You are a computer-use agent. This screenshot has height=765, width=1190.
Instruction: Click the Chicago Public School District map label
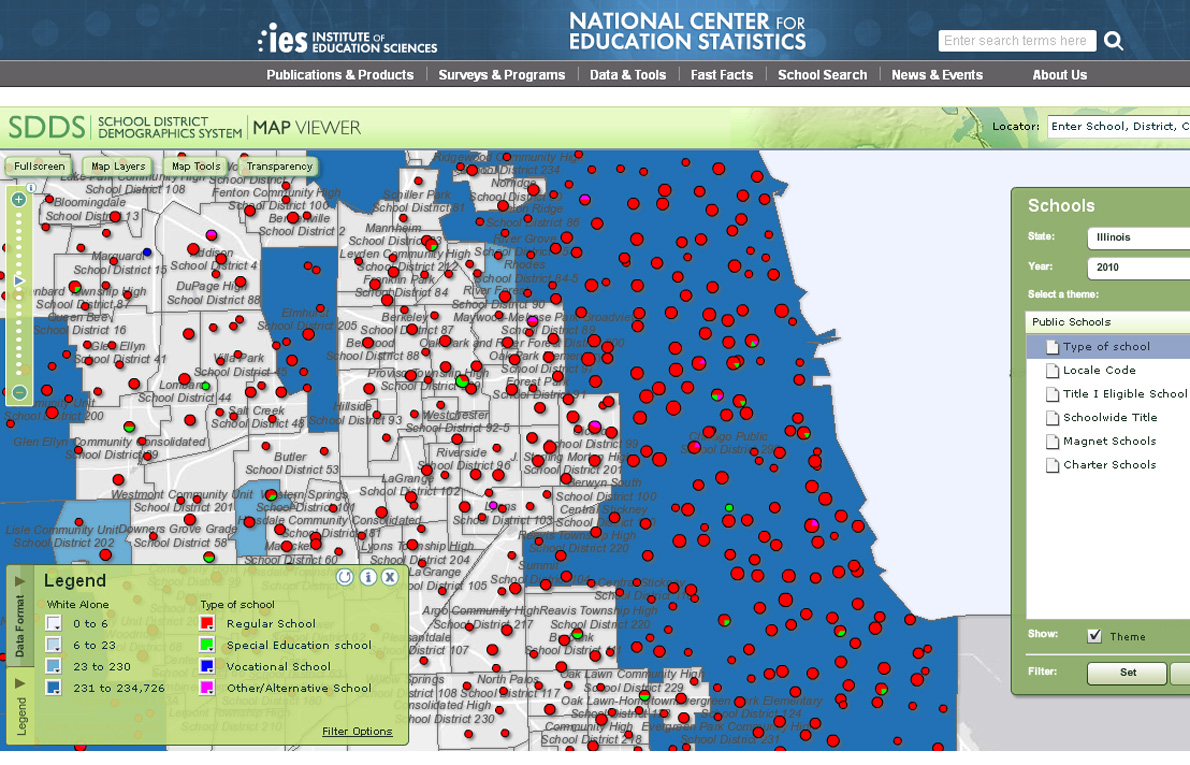(729, 442)
